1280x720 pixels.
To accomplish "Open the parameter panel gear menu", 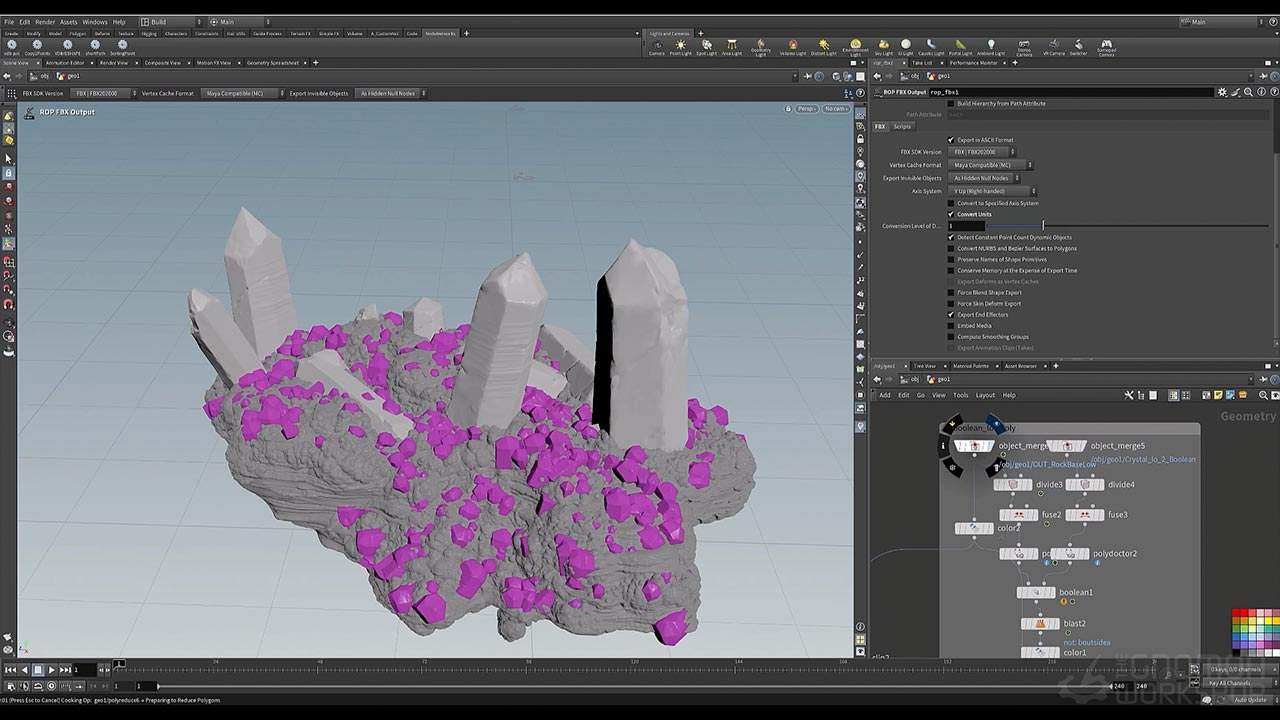I will [x=1222, y=92].
